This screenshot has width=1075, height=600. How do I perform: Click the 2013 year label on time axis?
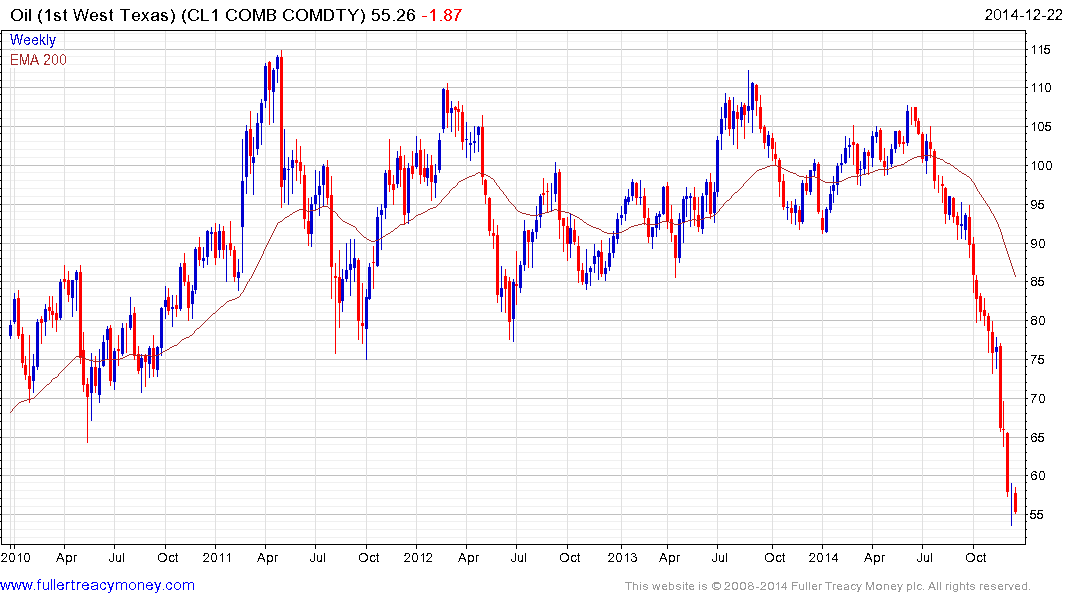tap(622, 557)
